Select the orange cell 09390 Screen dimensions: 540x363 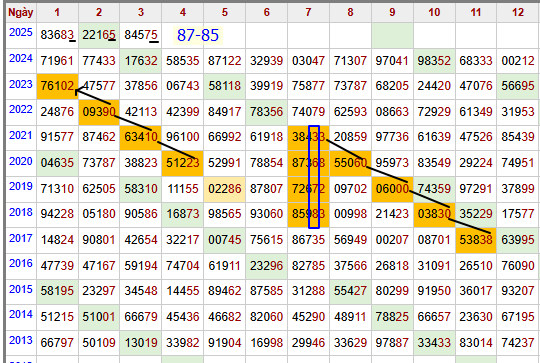(x=99, y=112)
